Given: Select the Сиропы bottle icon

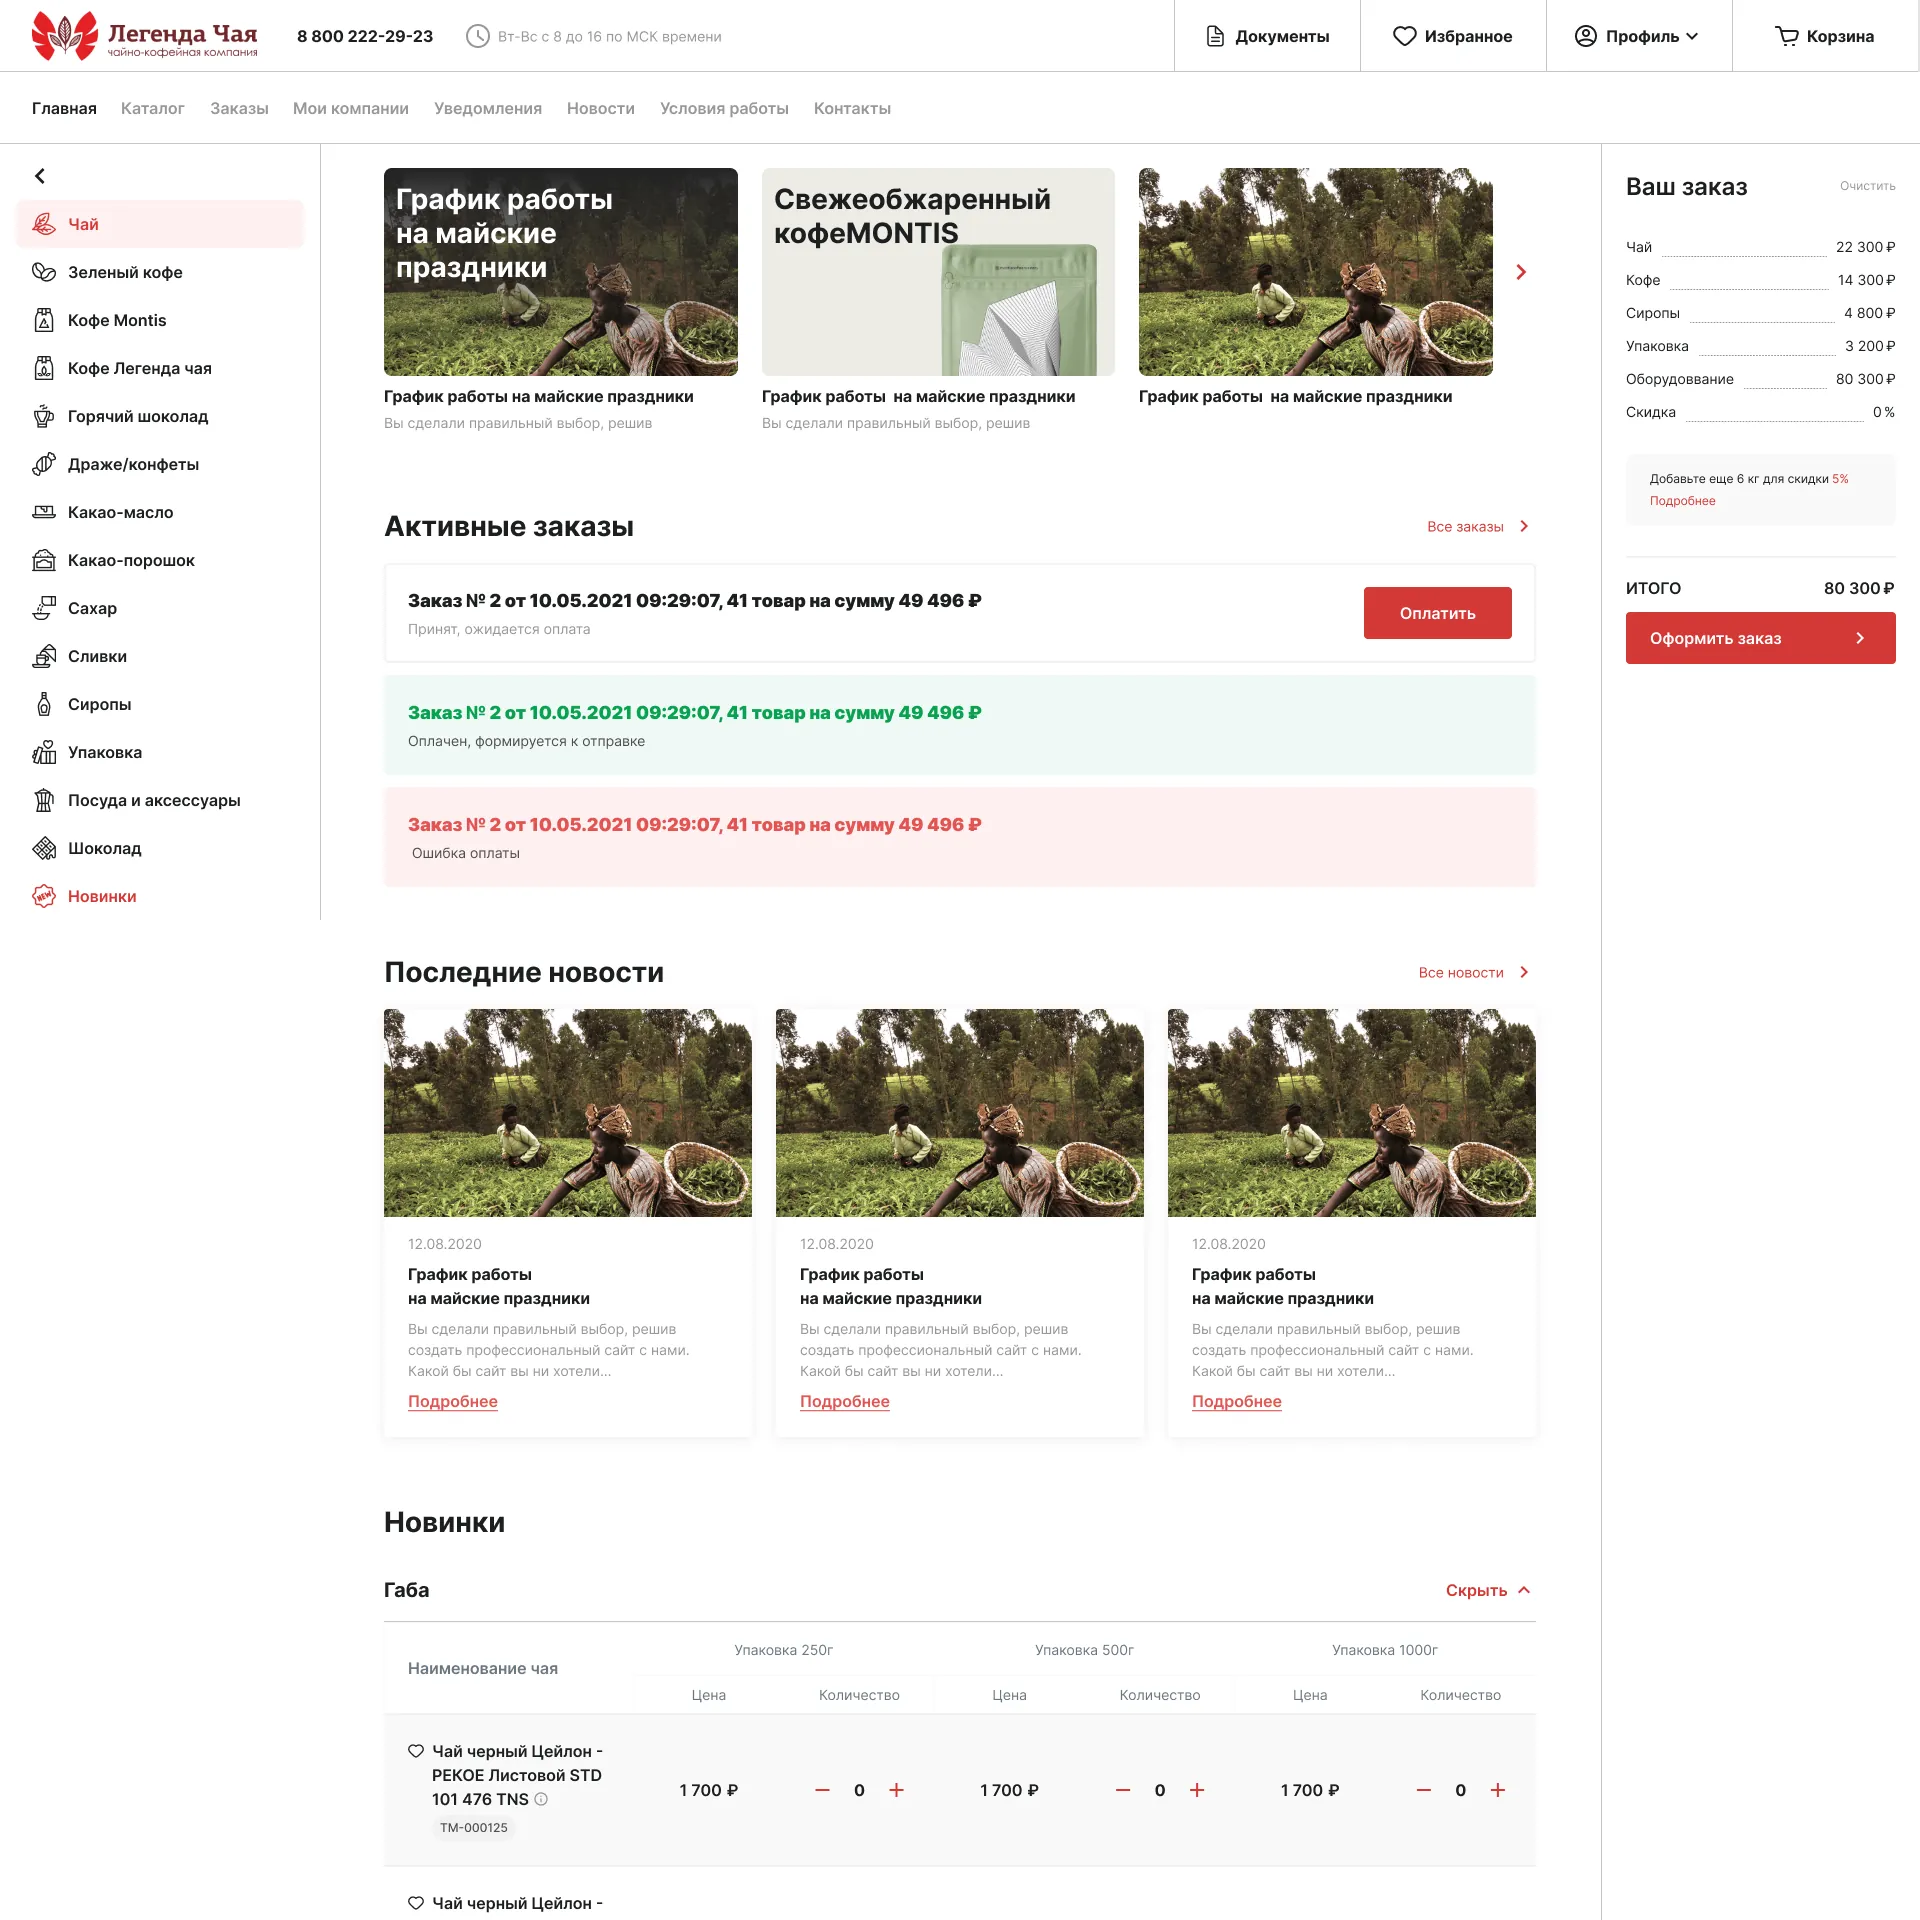Looking at the screenshot, I should (43, 704).
